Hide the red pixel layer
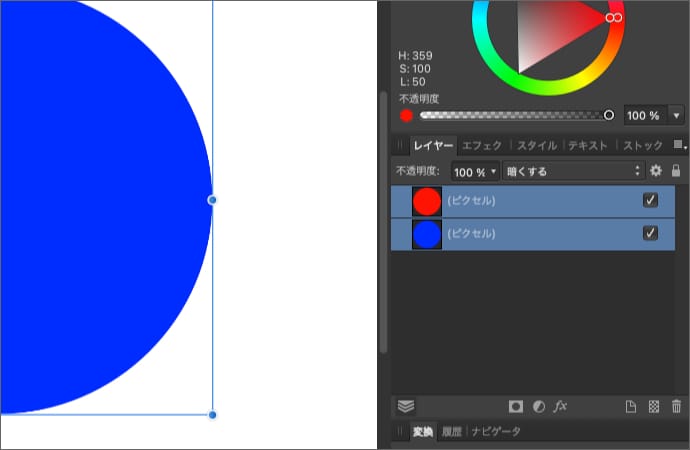This screenshot has width=690, height=450. 650,201
